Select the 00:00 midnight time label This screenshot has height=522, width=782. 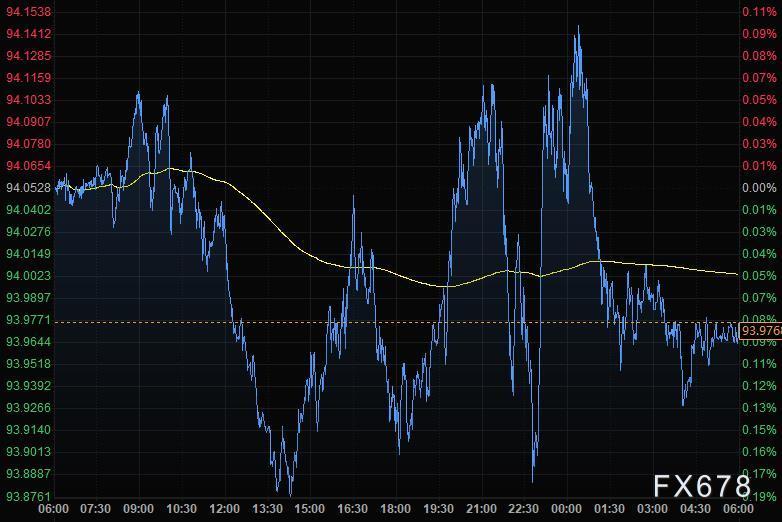pyautogui.click(x=567, y=509)
